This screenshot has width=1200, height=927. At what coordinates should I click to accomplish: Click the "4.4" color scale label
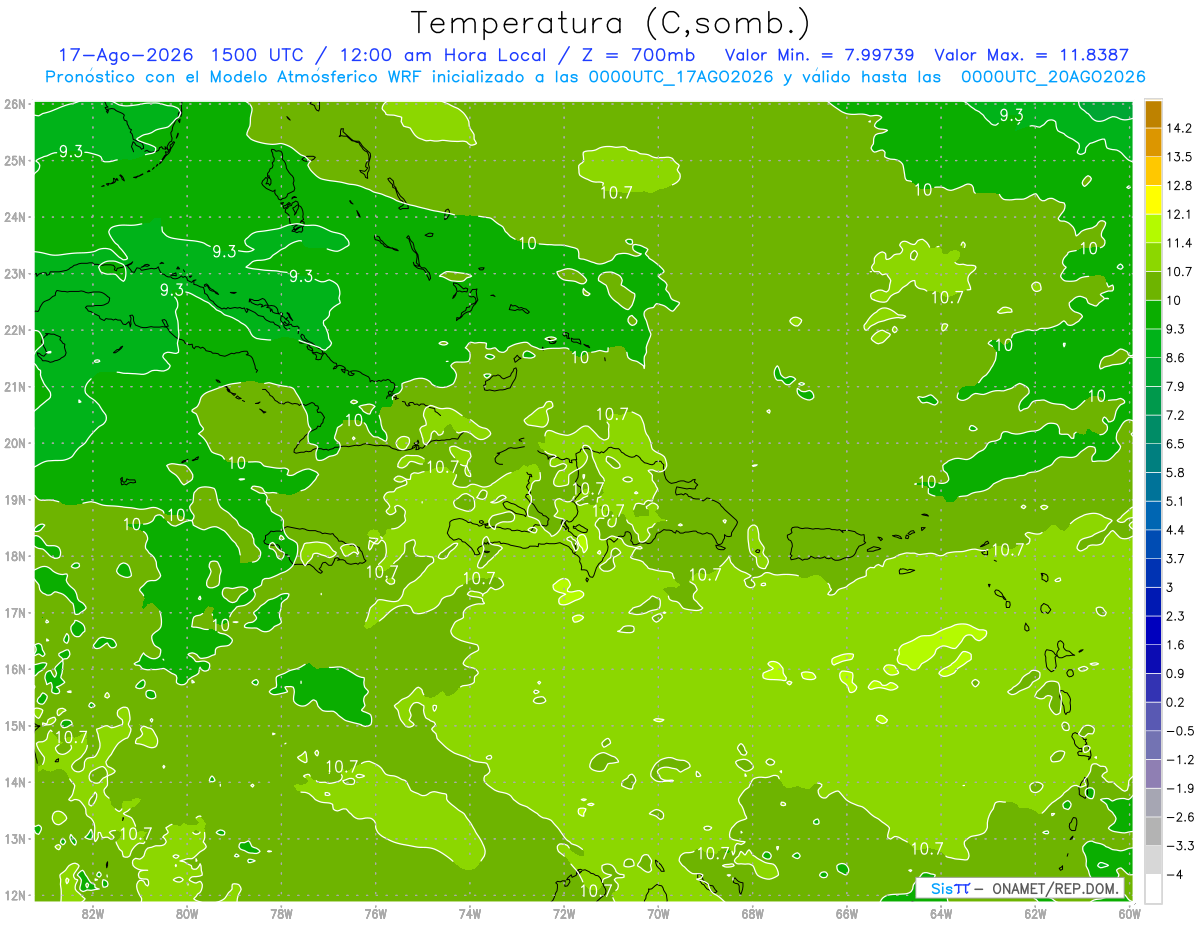pos(1176,530)
